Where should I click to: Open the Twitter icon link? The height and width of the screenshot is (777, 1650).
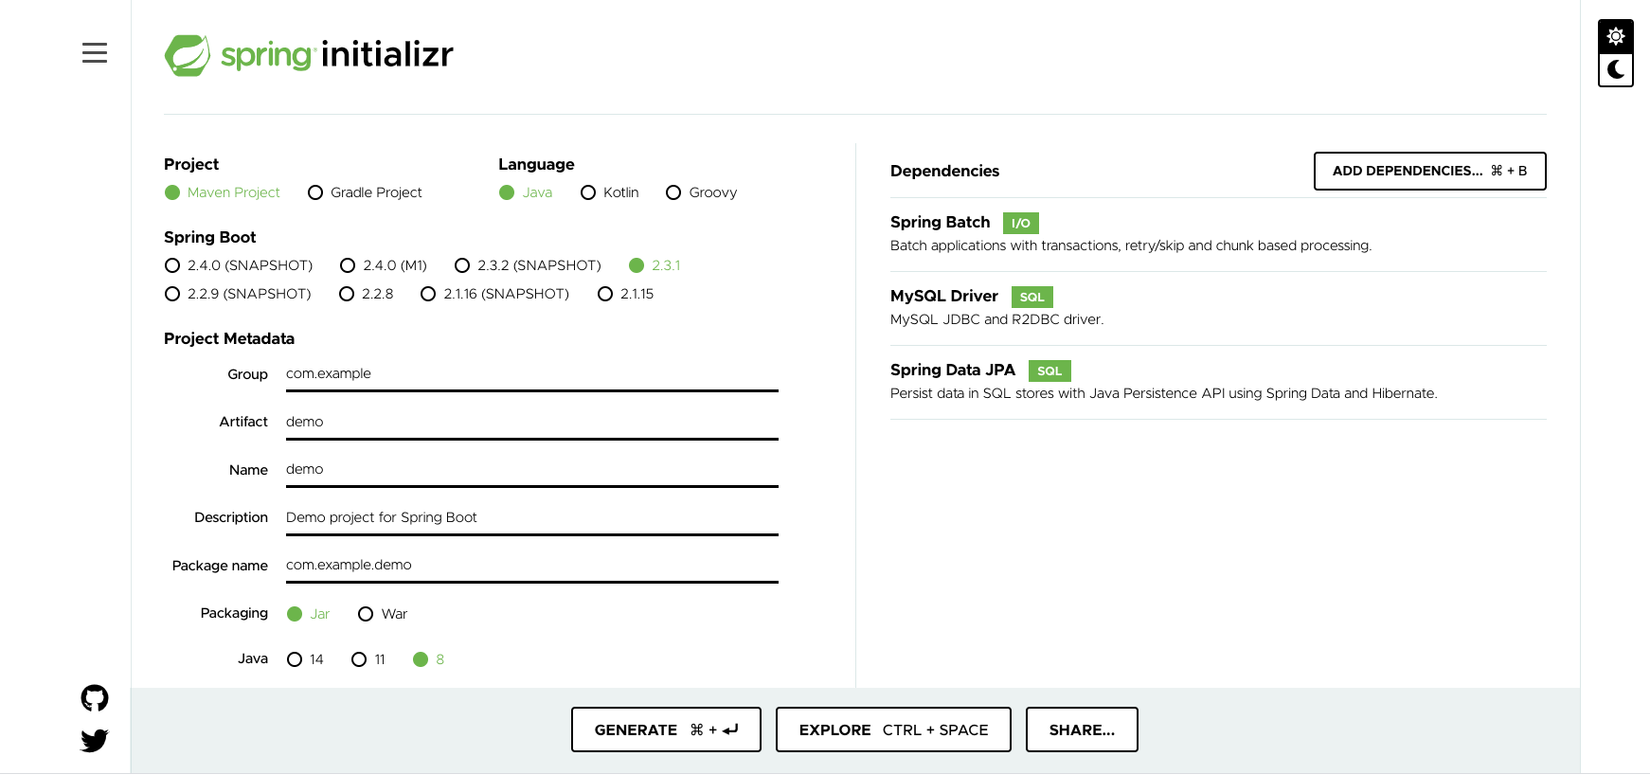[95, 740]
